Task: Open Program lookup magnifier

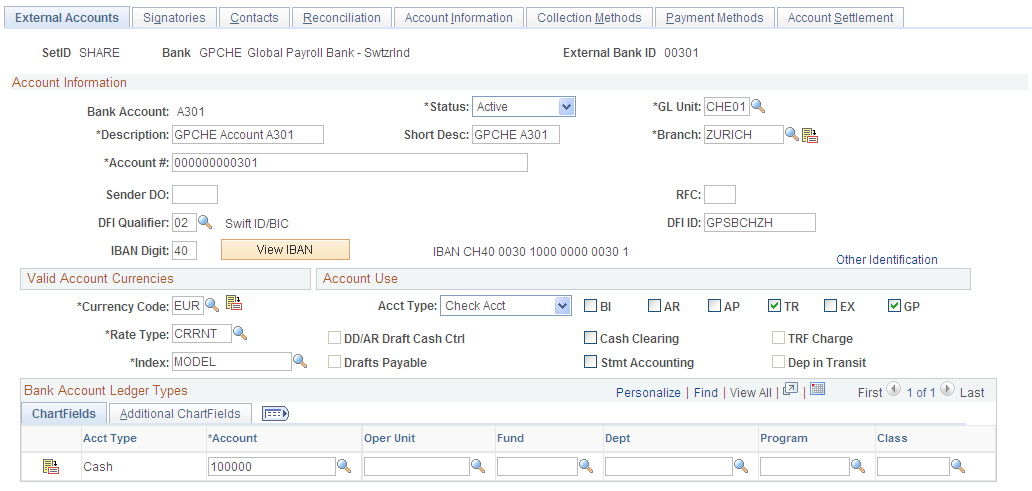Action: pos(858,466)
